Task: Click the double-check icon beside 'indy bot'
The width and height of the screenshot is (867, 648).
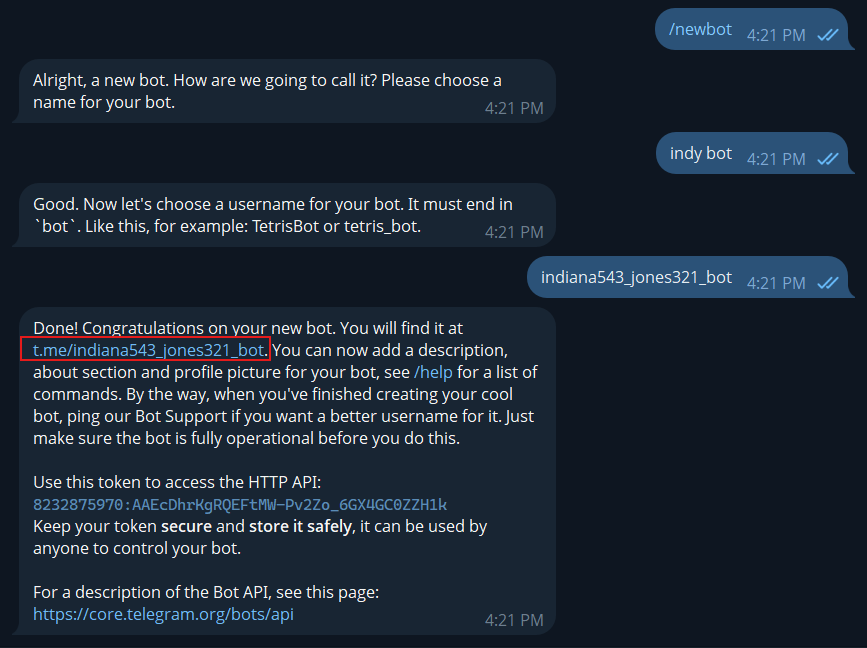Action: point(827,158)
